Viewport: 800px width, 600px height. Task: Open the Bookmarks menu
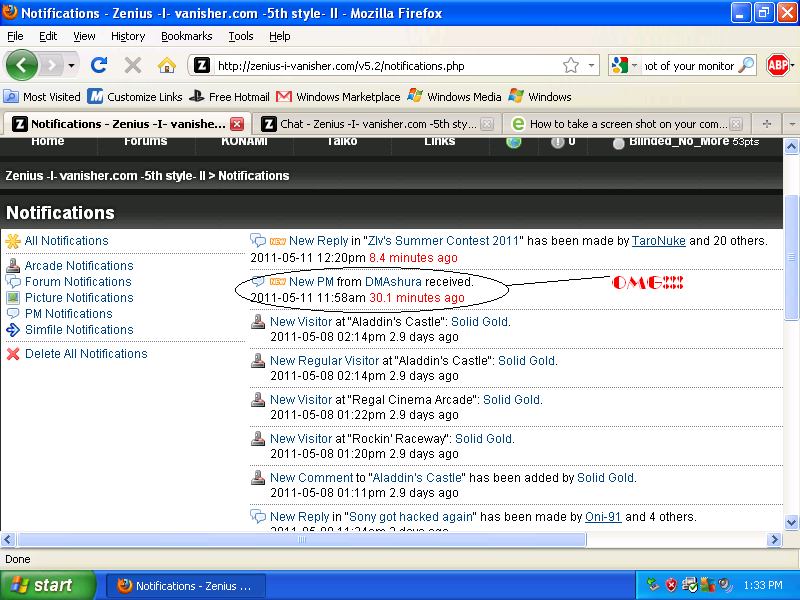tap(187, 36)
